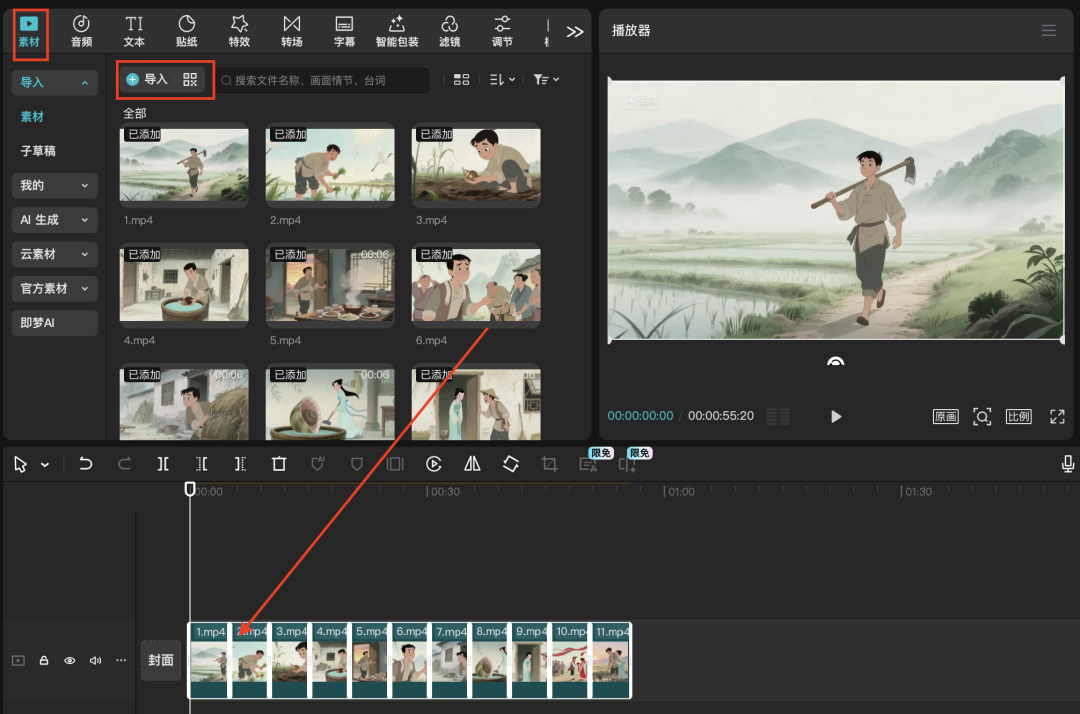
Task: Mute the main track audio
Action: [95, 661]
